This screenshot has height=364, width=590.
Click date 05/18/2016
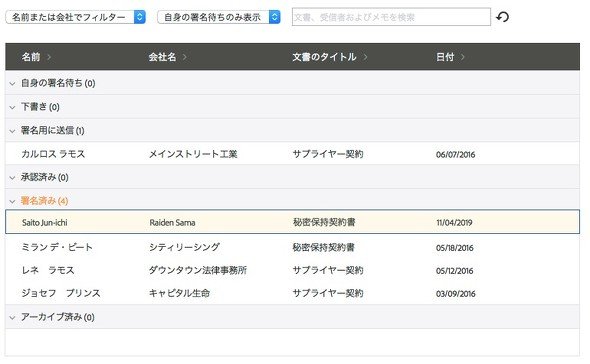point(455,248)
